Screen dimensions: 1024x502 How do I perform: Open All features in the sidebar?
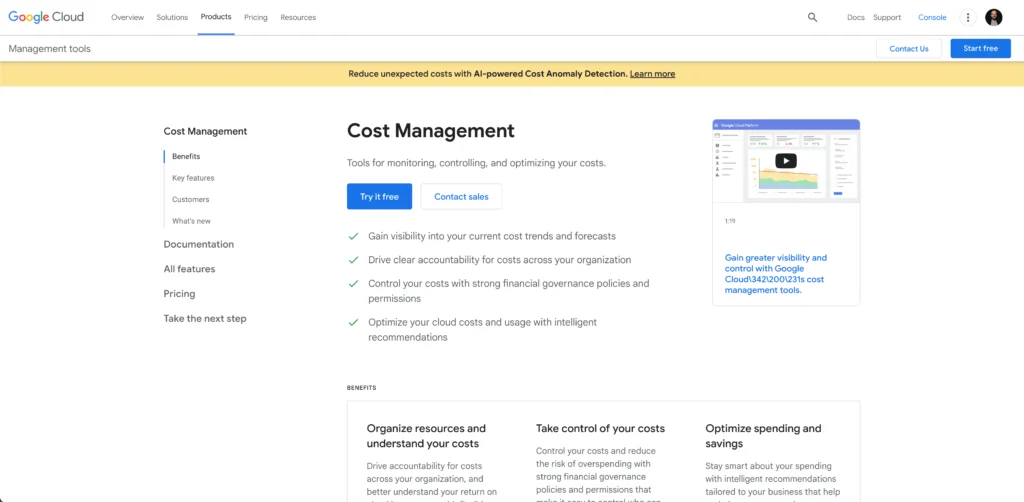189,269
